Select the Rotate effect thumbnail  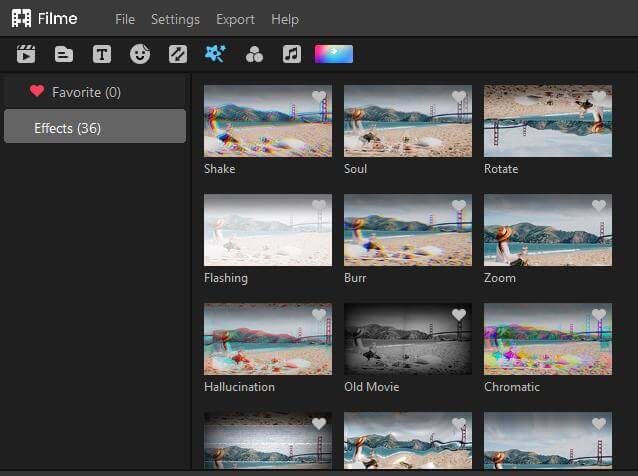[548, 121]
